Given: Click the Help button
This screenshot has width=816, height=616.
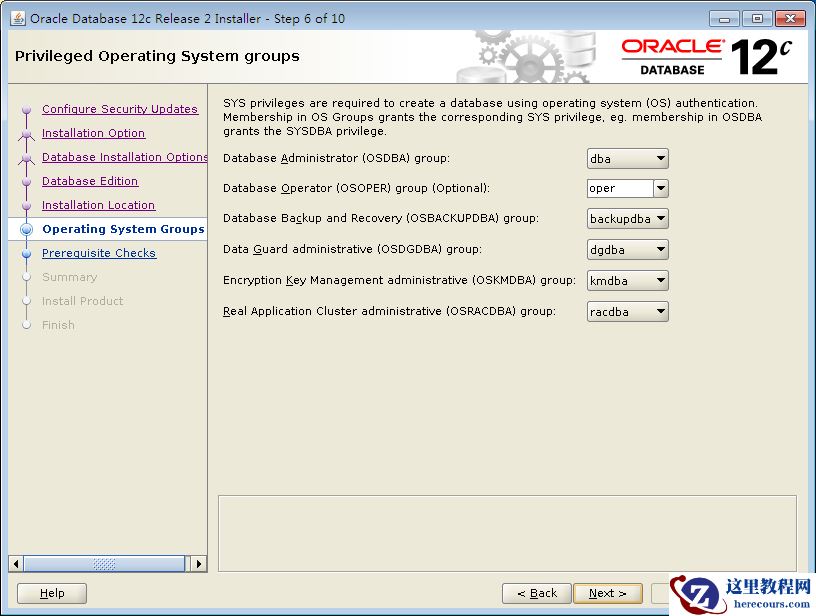Looking at the screenshot, I should [52, 593].
